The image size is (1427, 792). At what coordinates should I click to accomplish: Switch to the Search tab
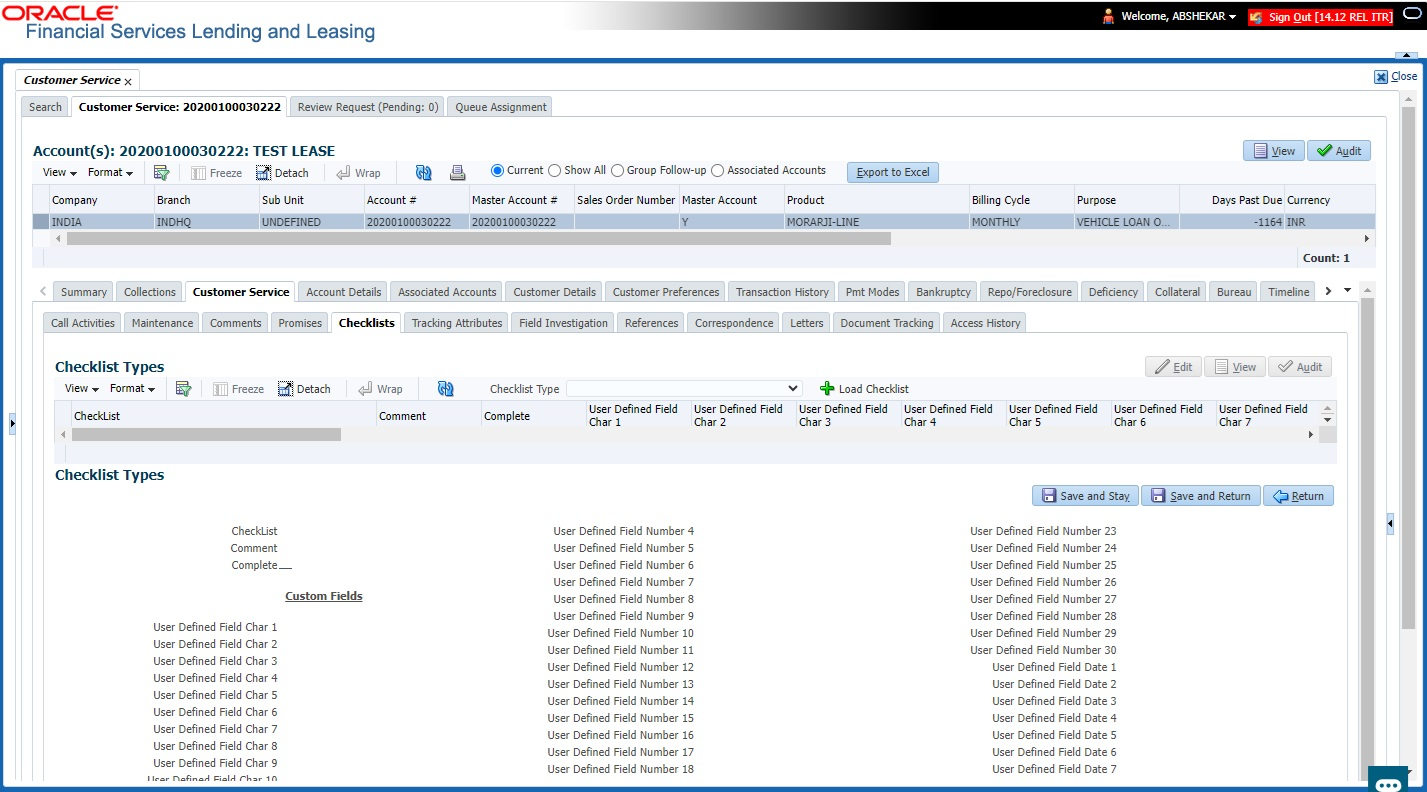pos(45,107)
